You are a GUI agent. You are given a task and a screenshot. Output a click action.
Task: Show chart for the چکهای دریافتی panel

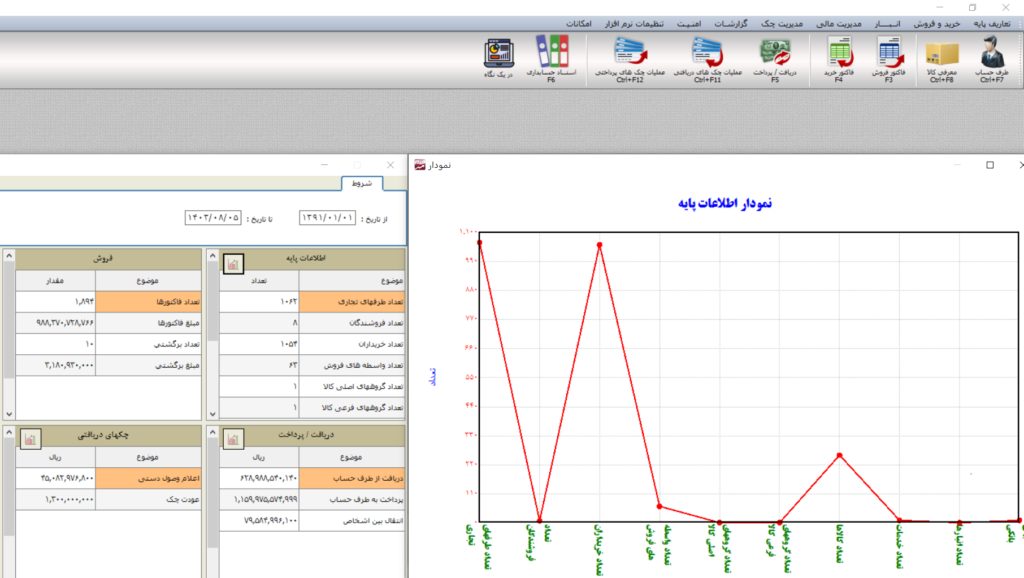click(31, 439)
